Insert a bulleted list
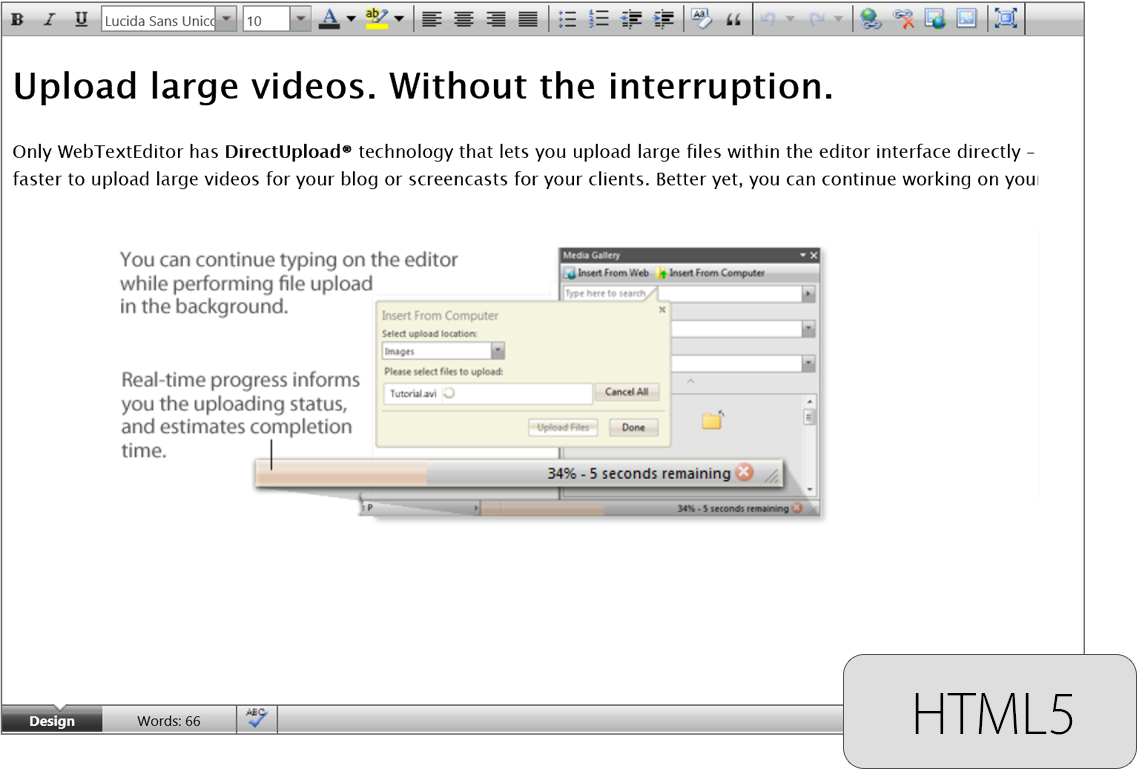This screenshot has height=769, width=1137. (x=567, y=19)
